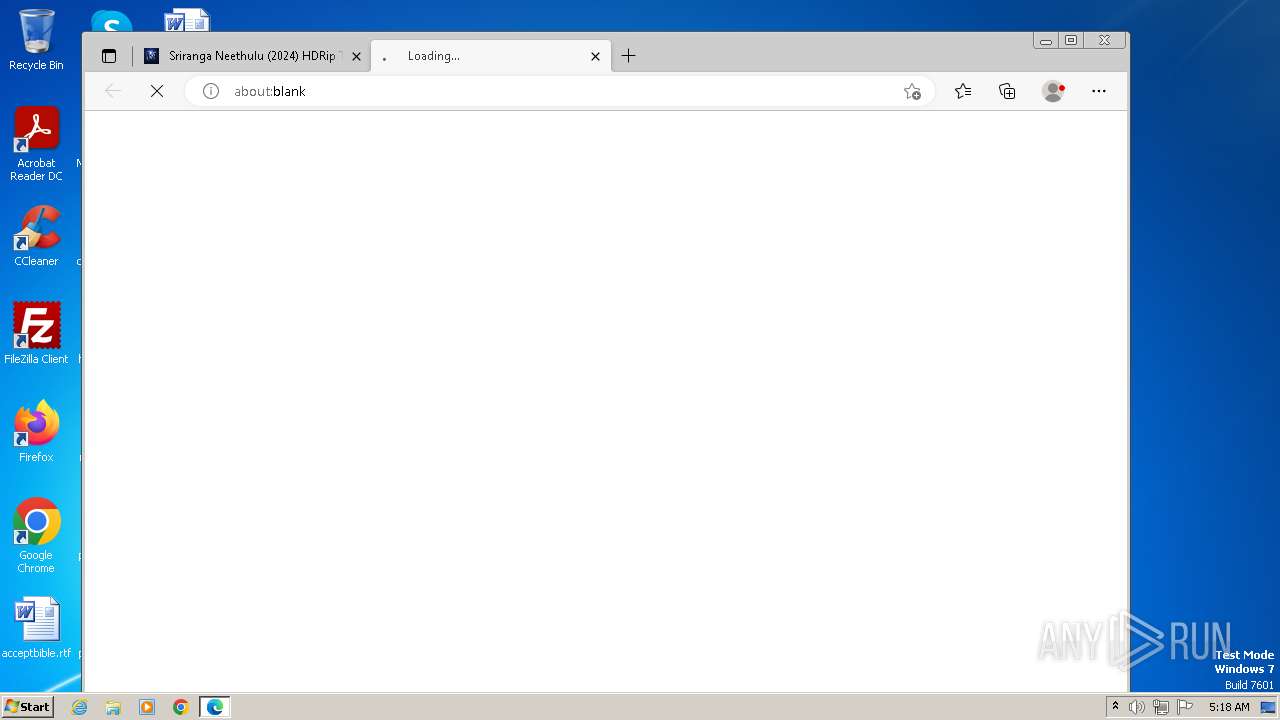Open the tab actions menu icon
The image size is (1280, 720).
point(109,56)
